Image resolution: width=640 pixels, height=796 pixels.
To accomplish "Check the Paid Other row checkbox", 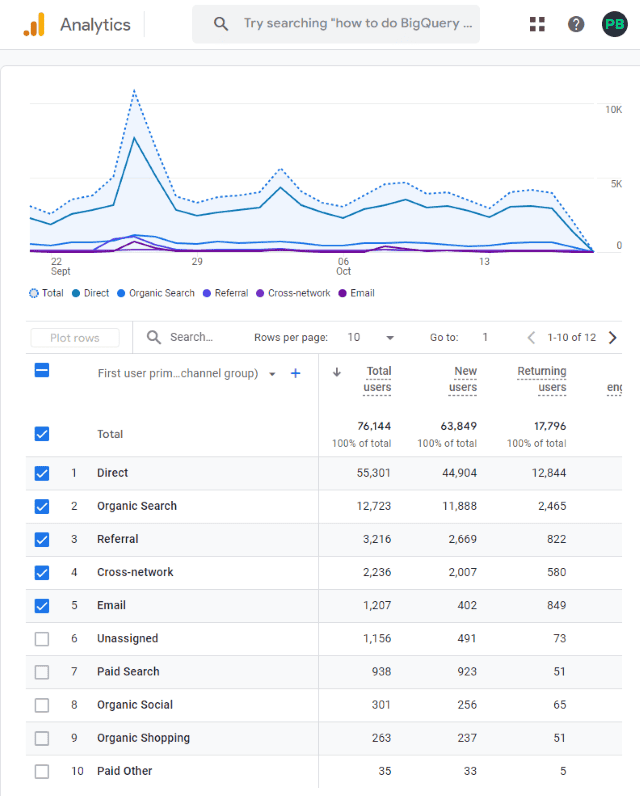I will (42, 772).
